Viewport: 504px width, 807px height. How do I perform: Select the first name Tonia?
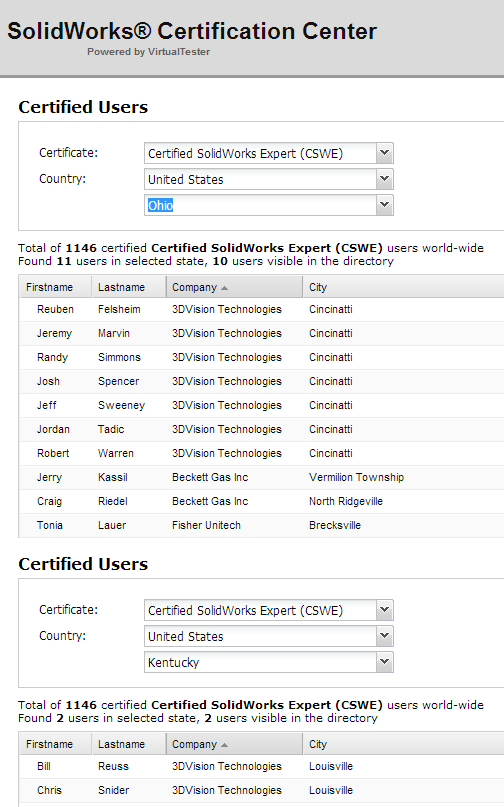49,525
